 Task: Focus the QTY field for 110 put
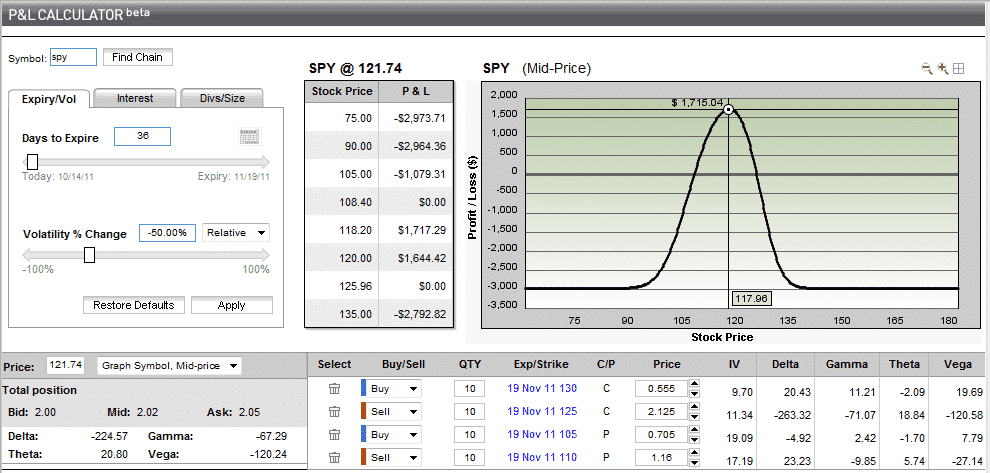click(x=470, y=458)
